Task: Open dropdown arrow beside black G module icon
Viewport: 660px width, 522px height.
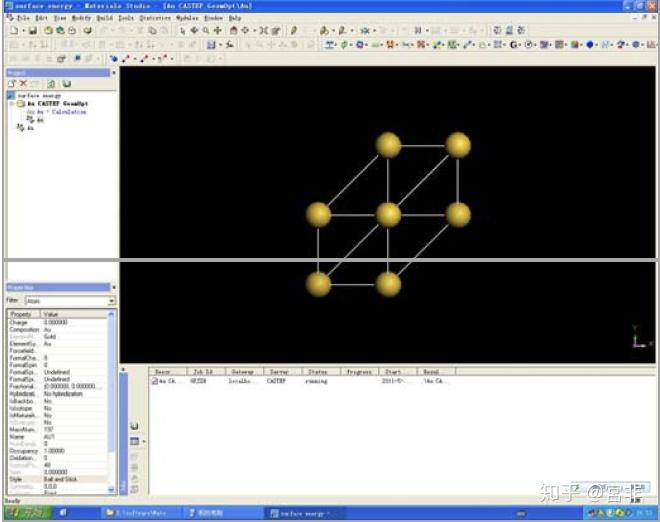Action: [x=521, y=44]
